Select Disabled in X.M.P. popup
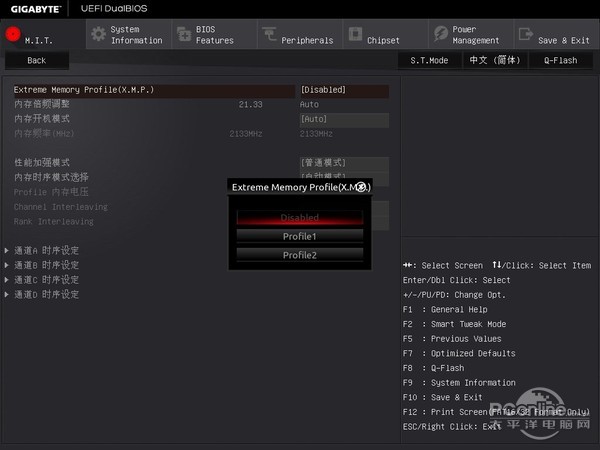 (x=300, y=217)
